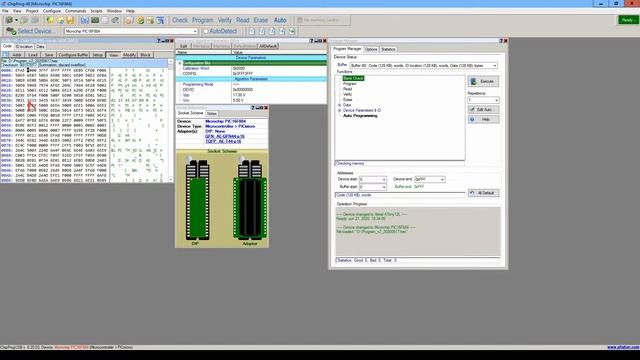Open the Project menu
The image size is (640, 360).
[32, 11]
